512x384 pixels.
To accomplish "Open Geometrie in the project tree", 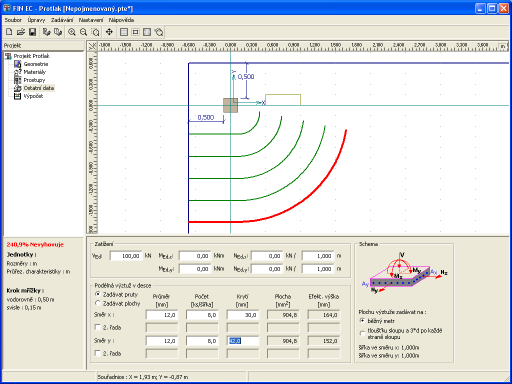I will click(36, 64).
